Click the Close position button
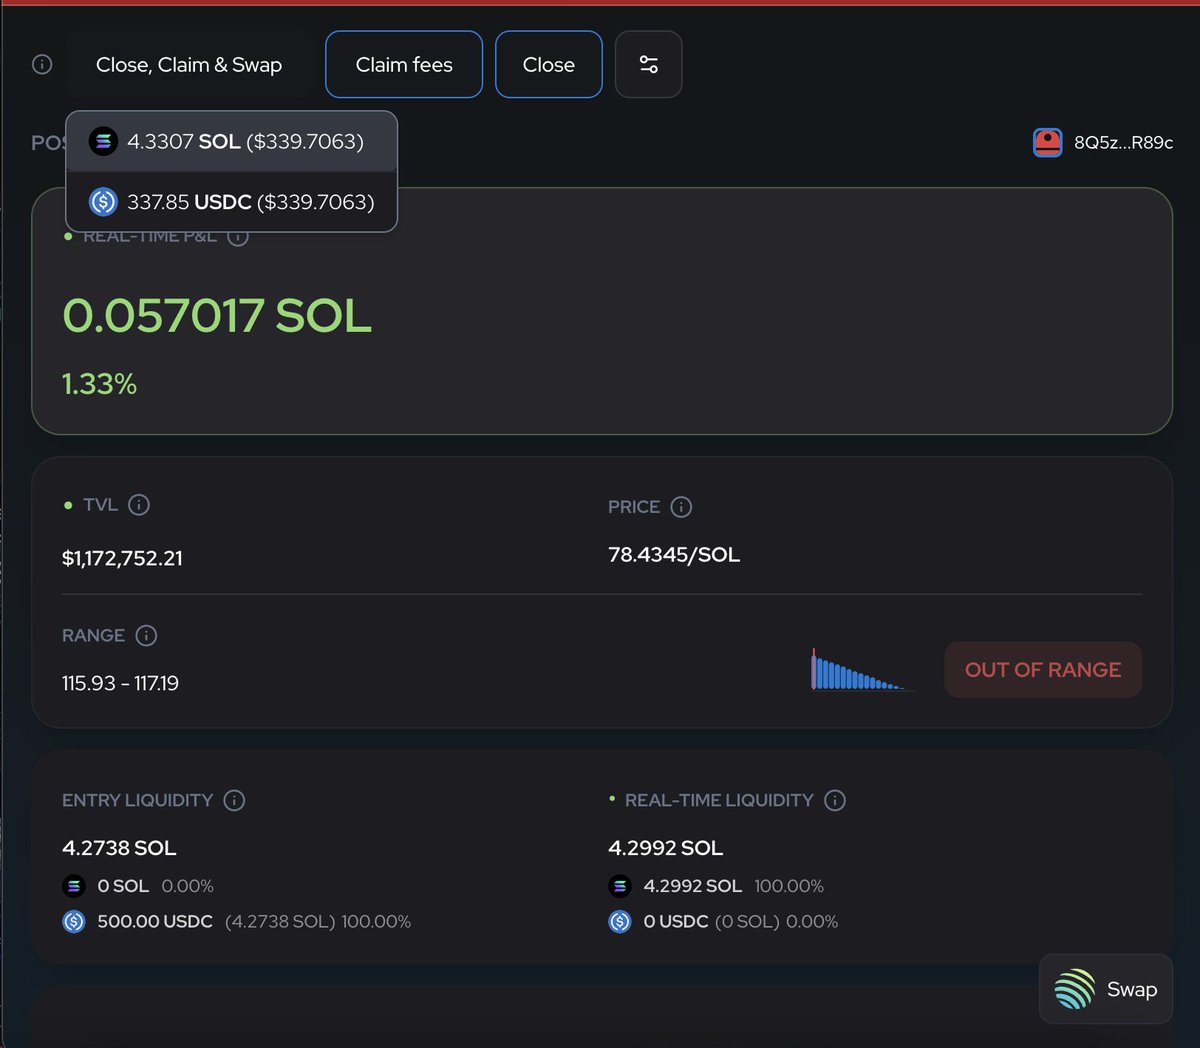Viewport: 1200px width, 1048px height. pos(549,64)
